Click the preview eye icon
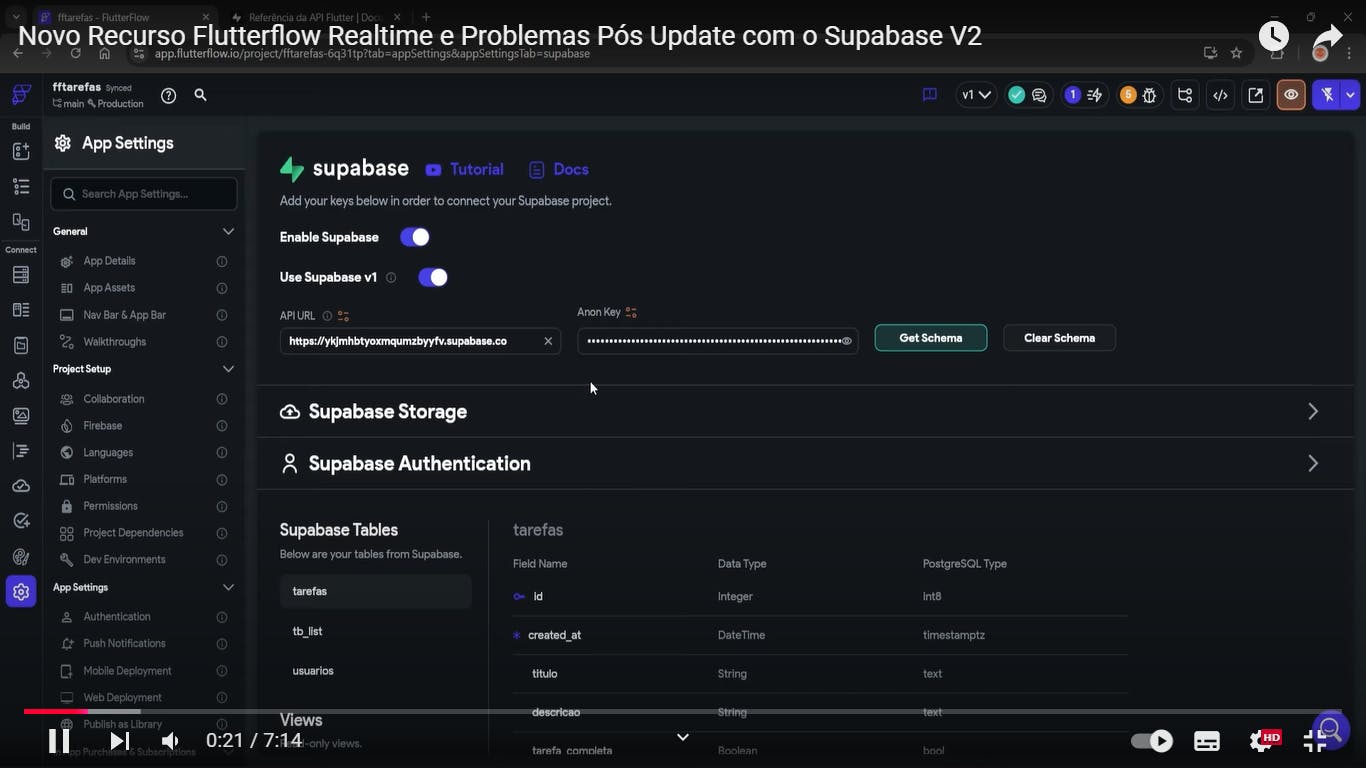 tap(1291, 95)
